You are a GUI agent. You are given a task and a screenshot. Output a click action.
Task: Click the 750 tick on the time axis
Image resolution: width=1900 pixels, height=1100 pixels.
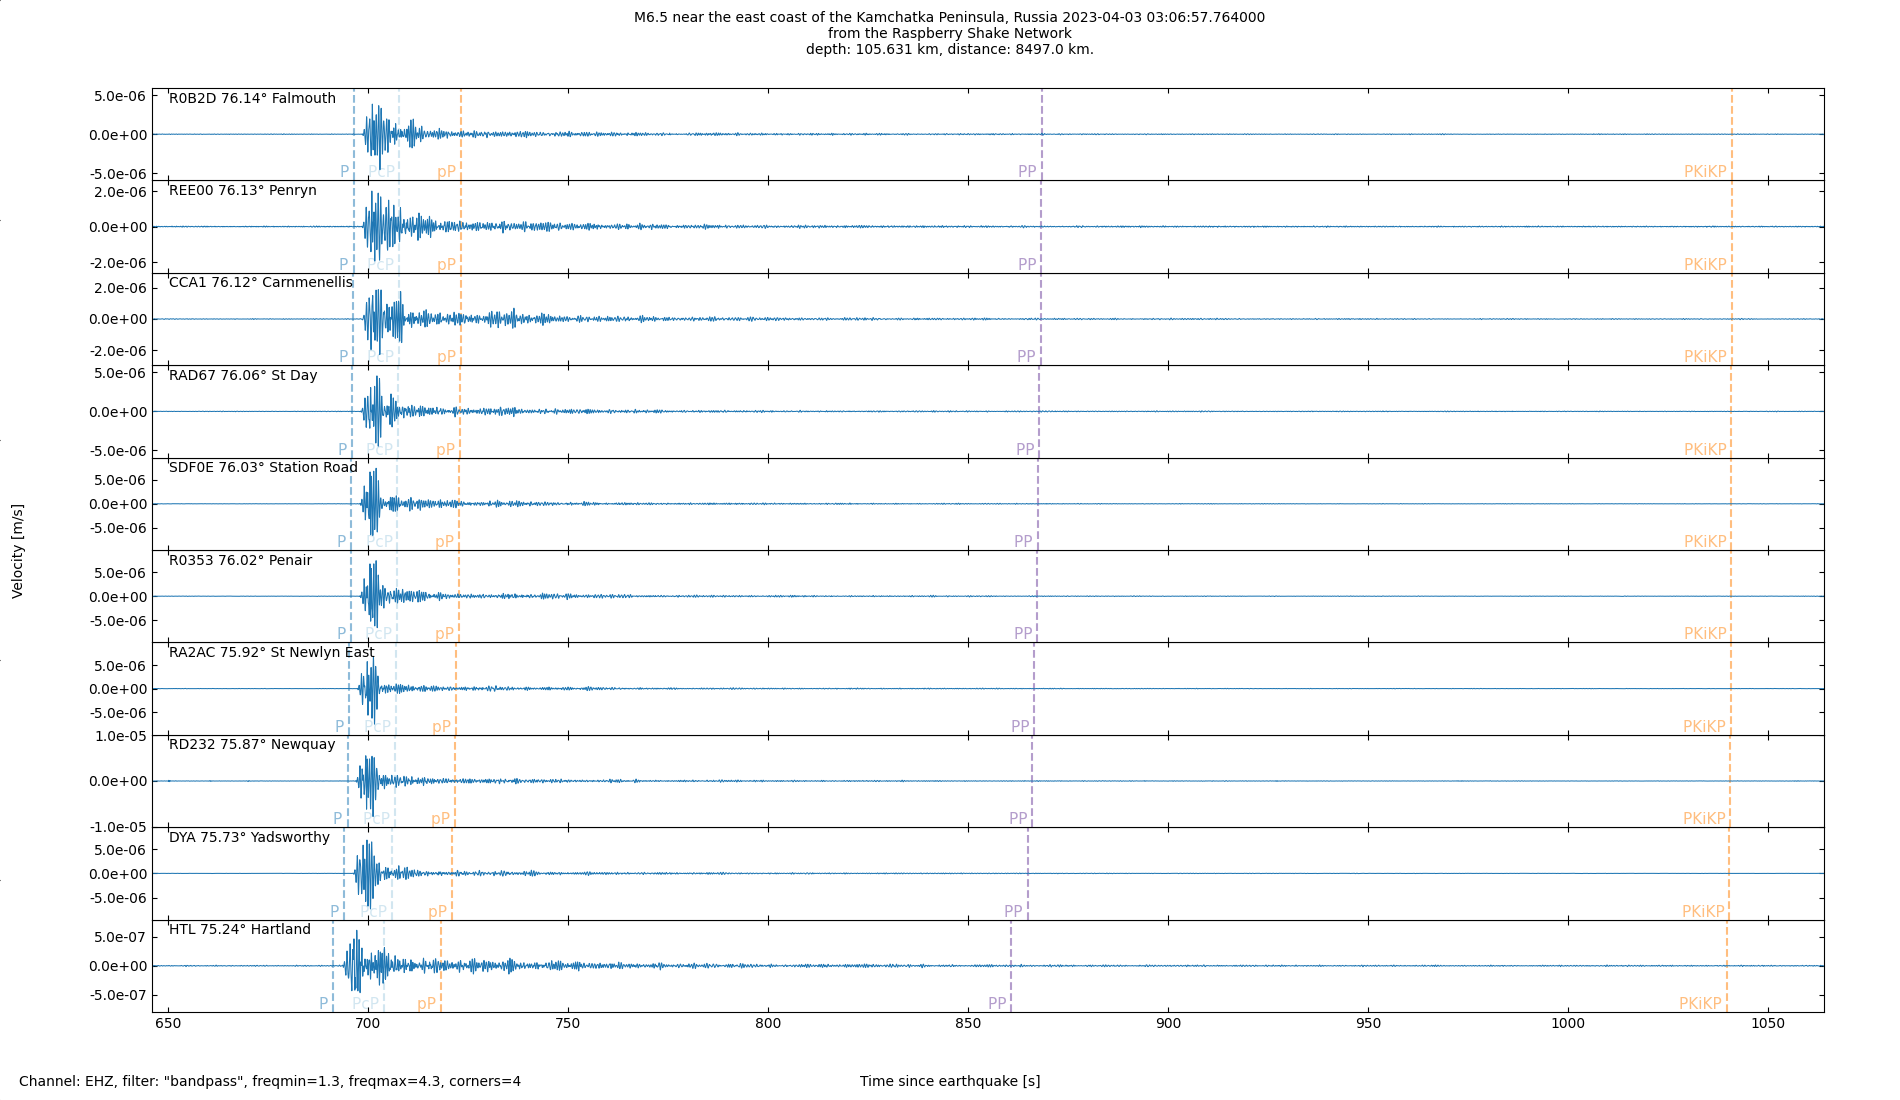coord(568,1024)
